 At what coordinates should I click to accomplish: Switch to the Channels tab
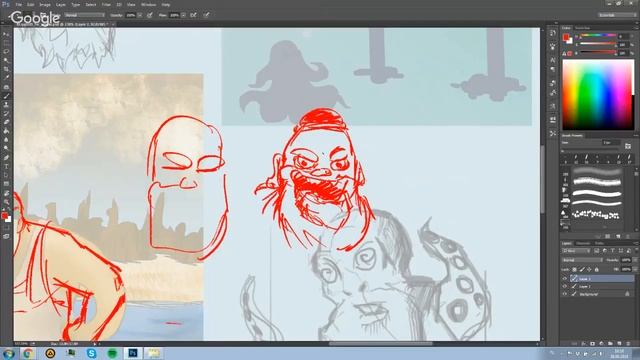[583, 243]
